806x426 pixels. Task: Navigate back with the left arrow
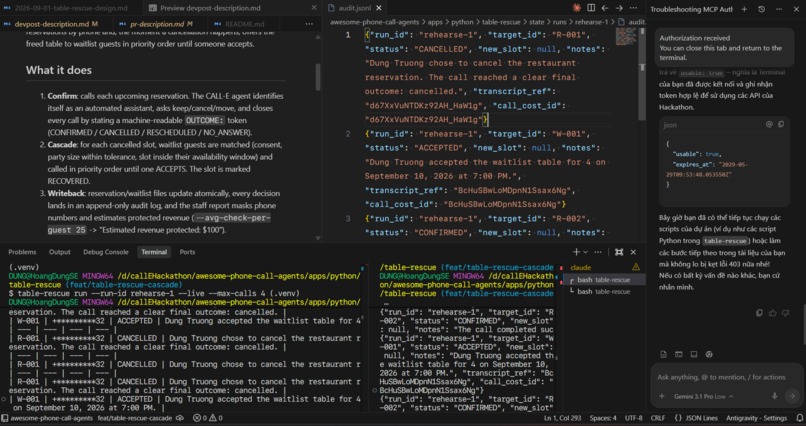605,8
